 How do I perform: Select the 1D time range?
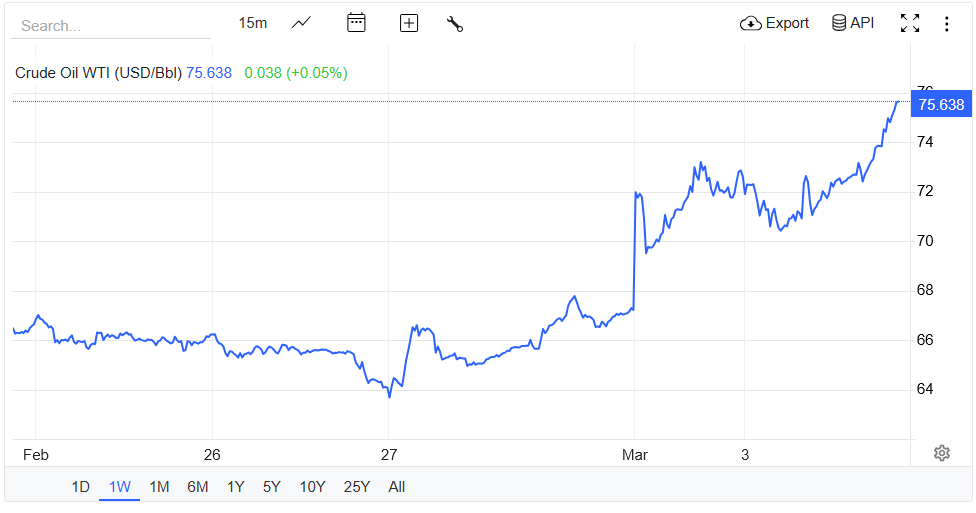[80, 487]
